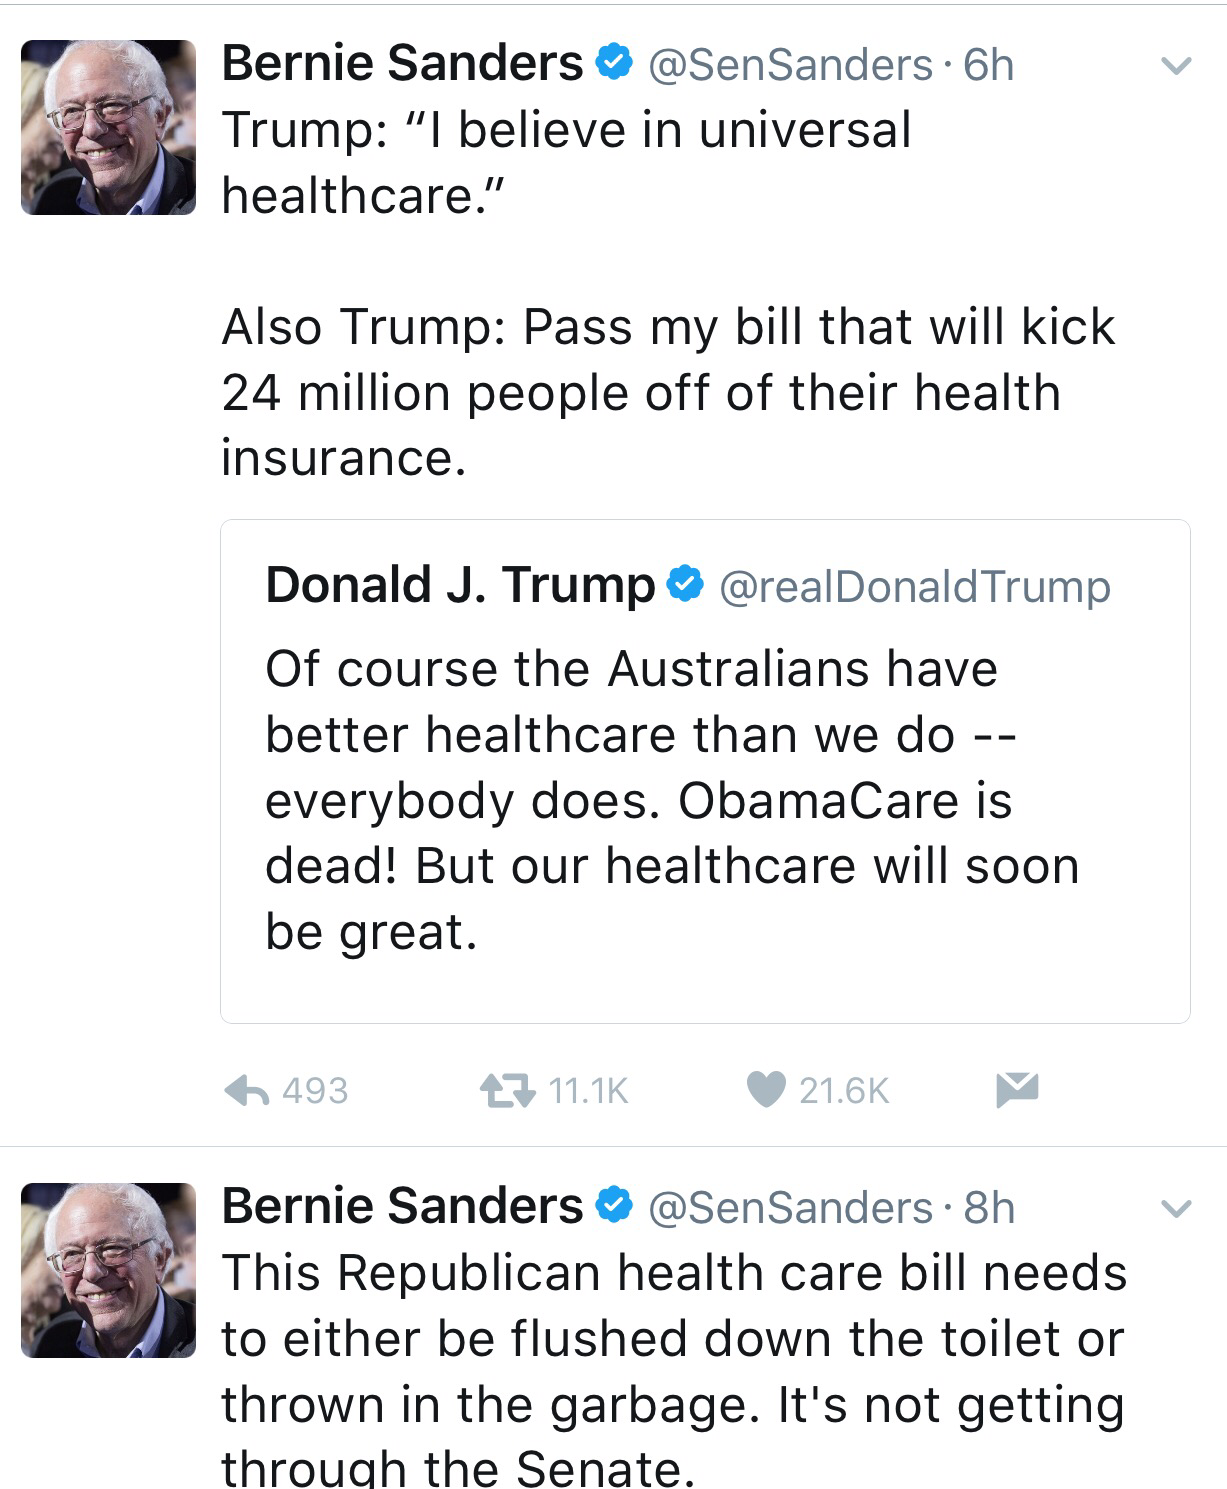Open the tweet about Republican health care bill
Viewport: 1227px width, 1489px height.
point(673,1370)
